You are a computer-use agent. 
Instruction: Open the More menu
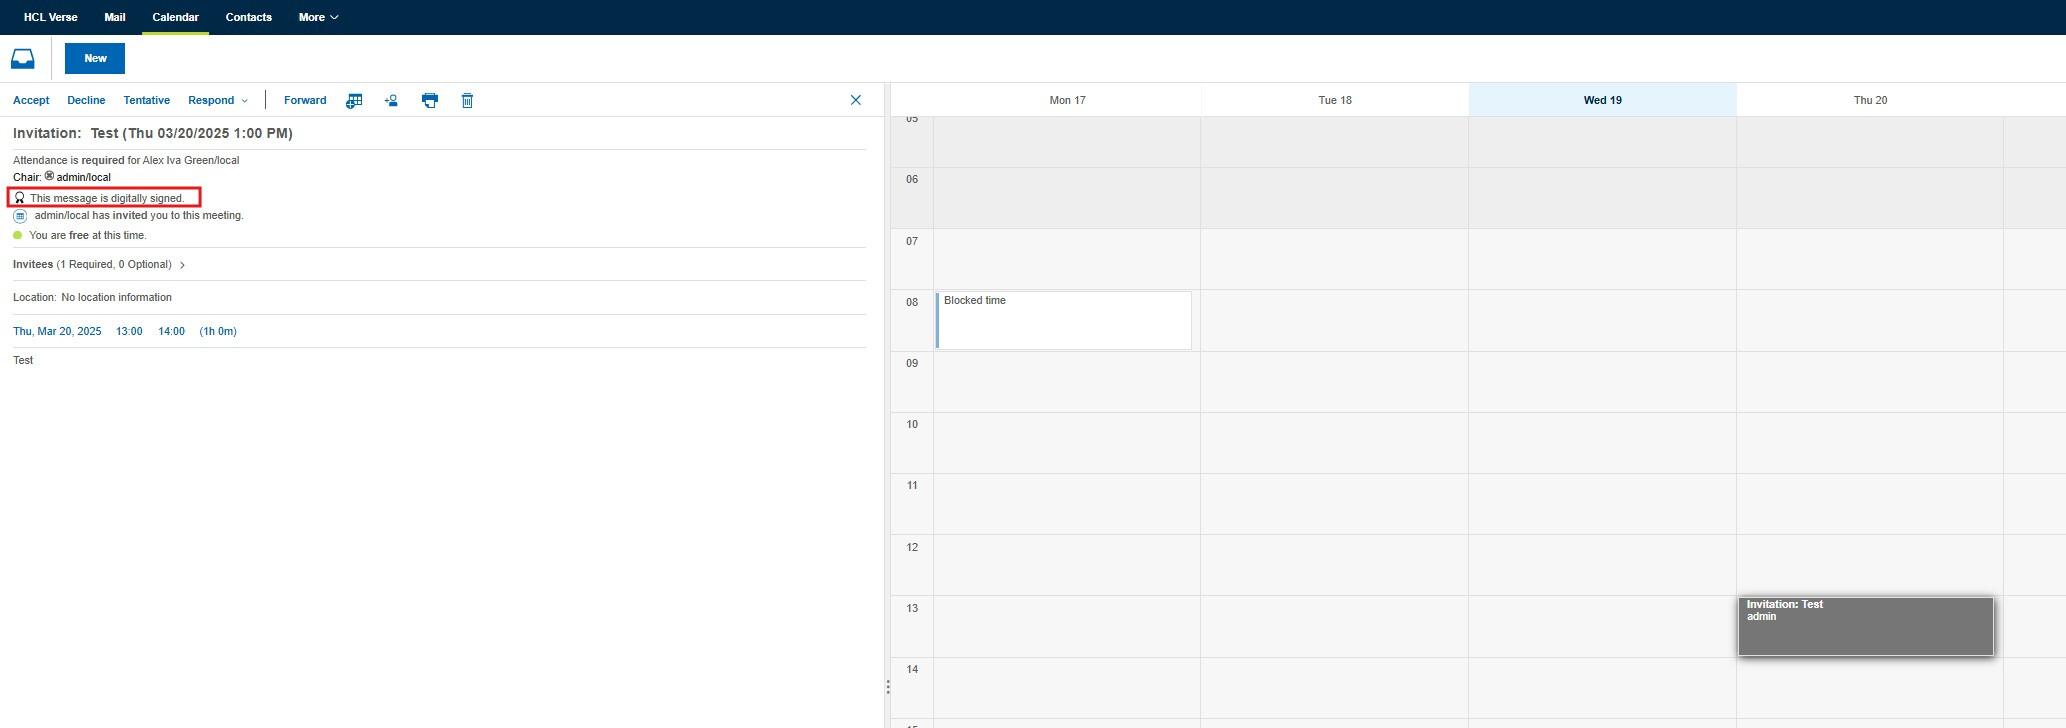pyautogui.click(x=318, y=17)
